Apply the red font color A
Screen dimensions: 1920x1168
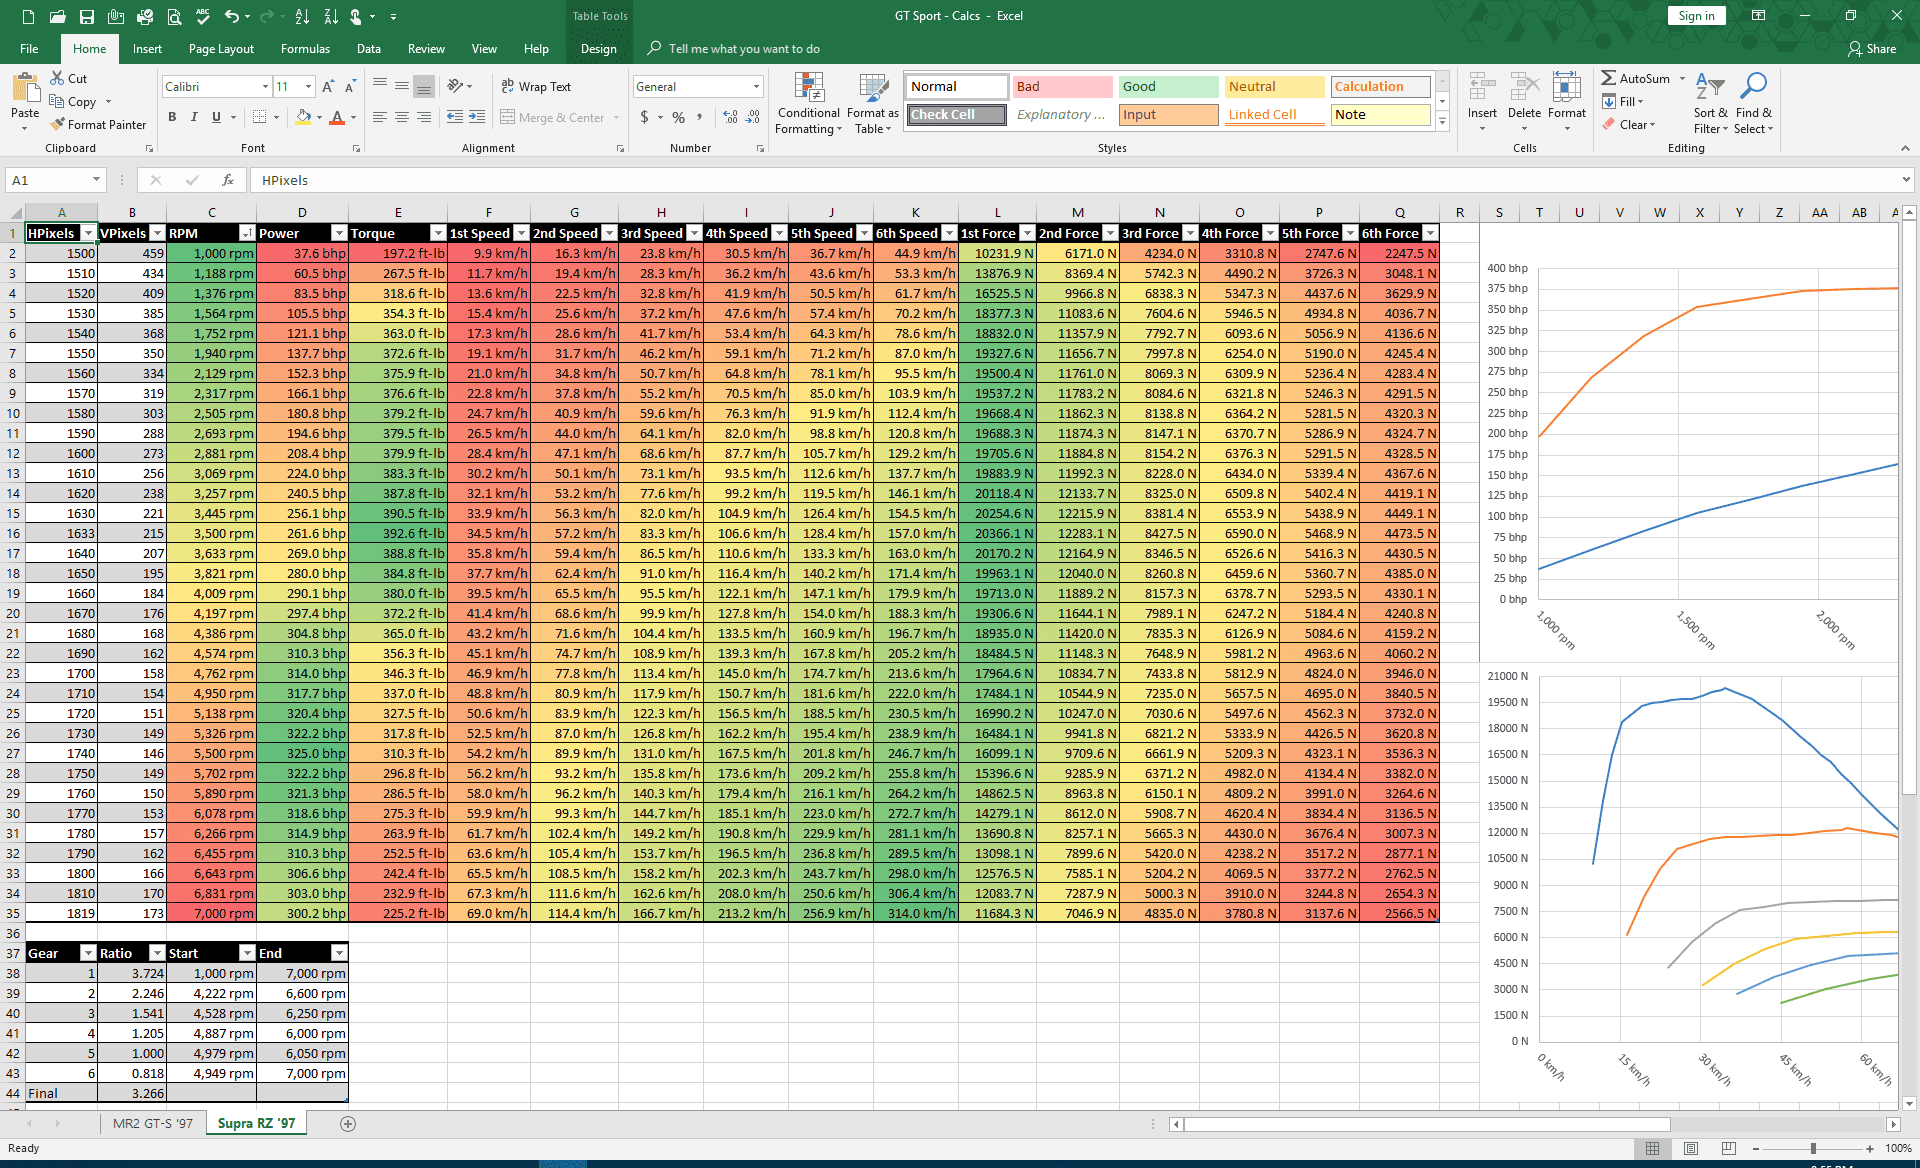[337, 117]
